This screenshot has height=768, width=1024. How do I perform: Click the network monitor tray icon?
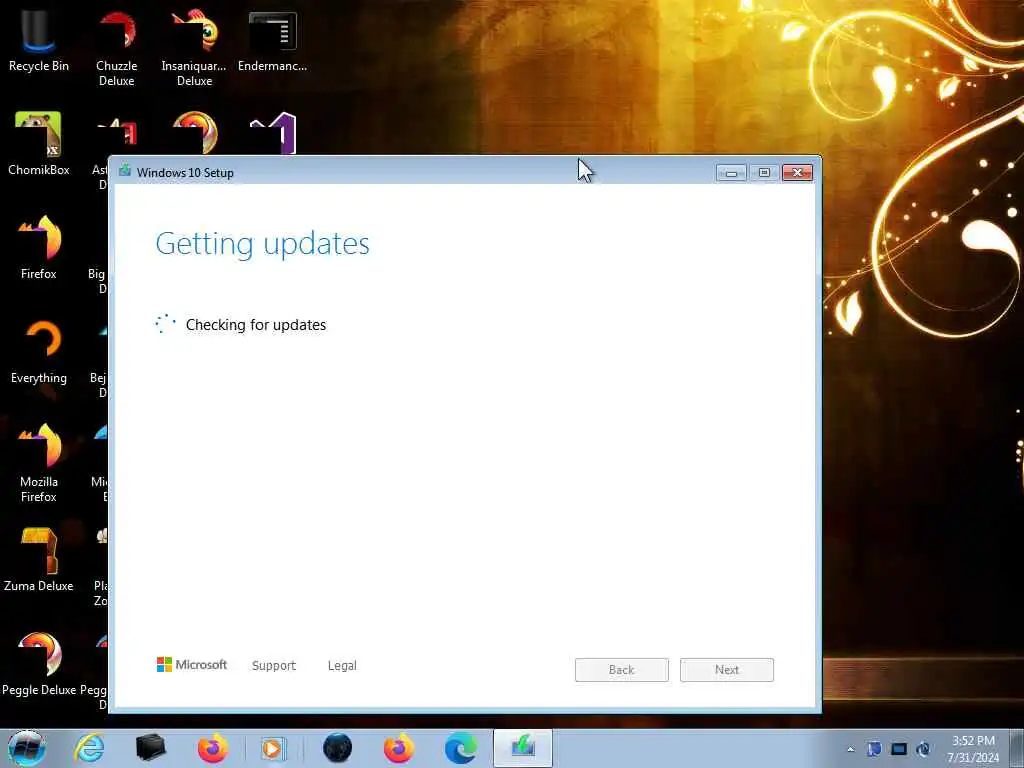click(x=899, y=749)
